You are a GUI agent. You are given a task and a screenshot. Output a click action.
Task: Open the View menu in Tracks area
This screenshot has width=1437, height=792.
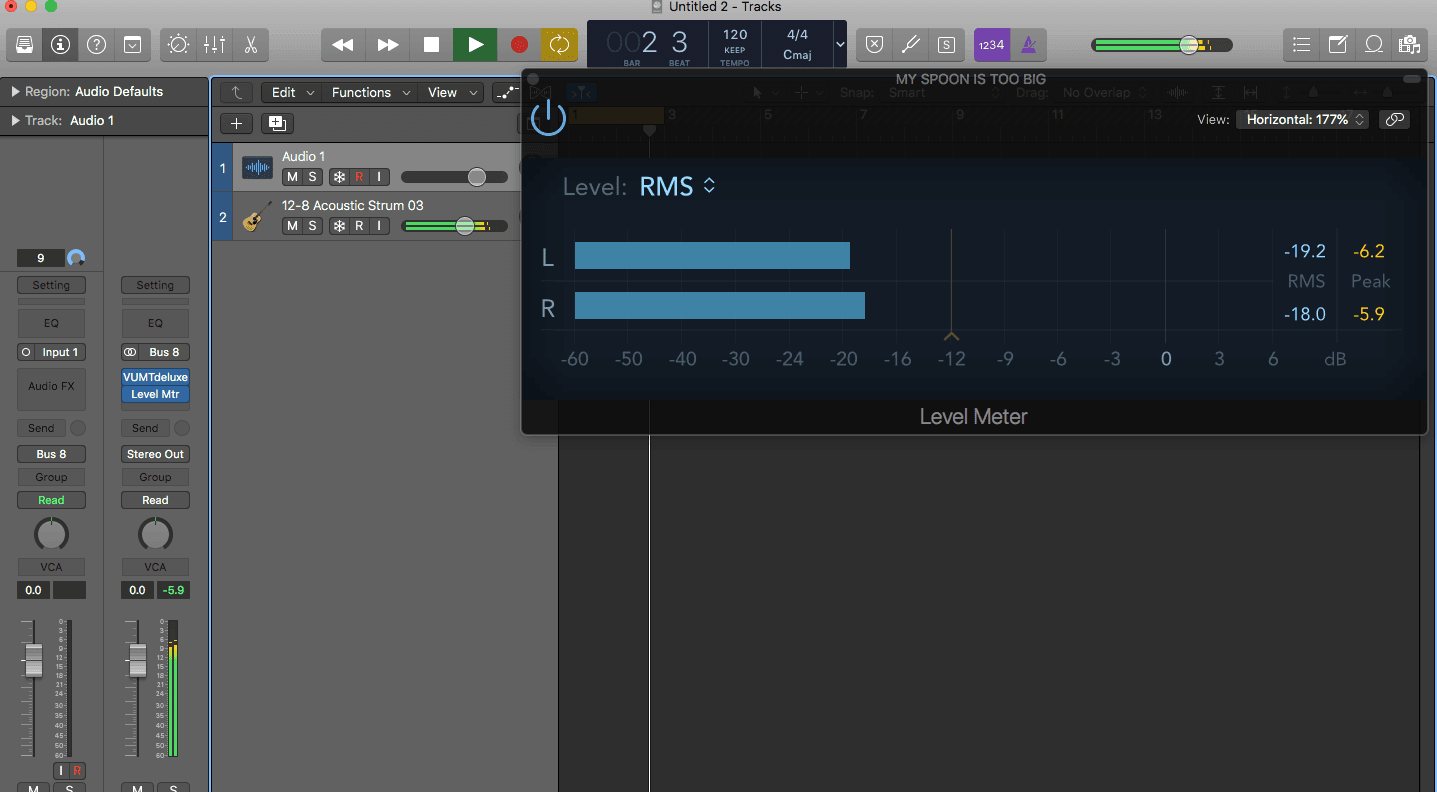tap(451, 92)
